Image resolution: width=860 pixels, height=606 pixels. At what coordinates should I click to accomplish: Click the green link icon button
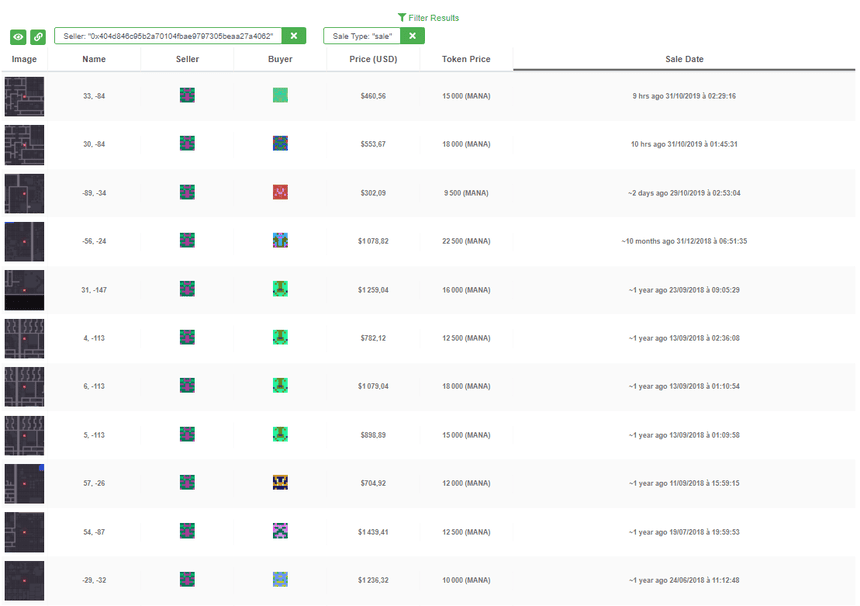(x=38, y=37)
